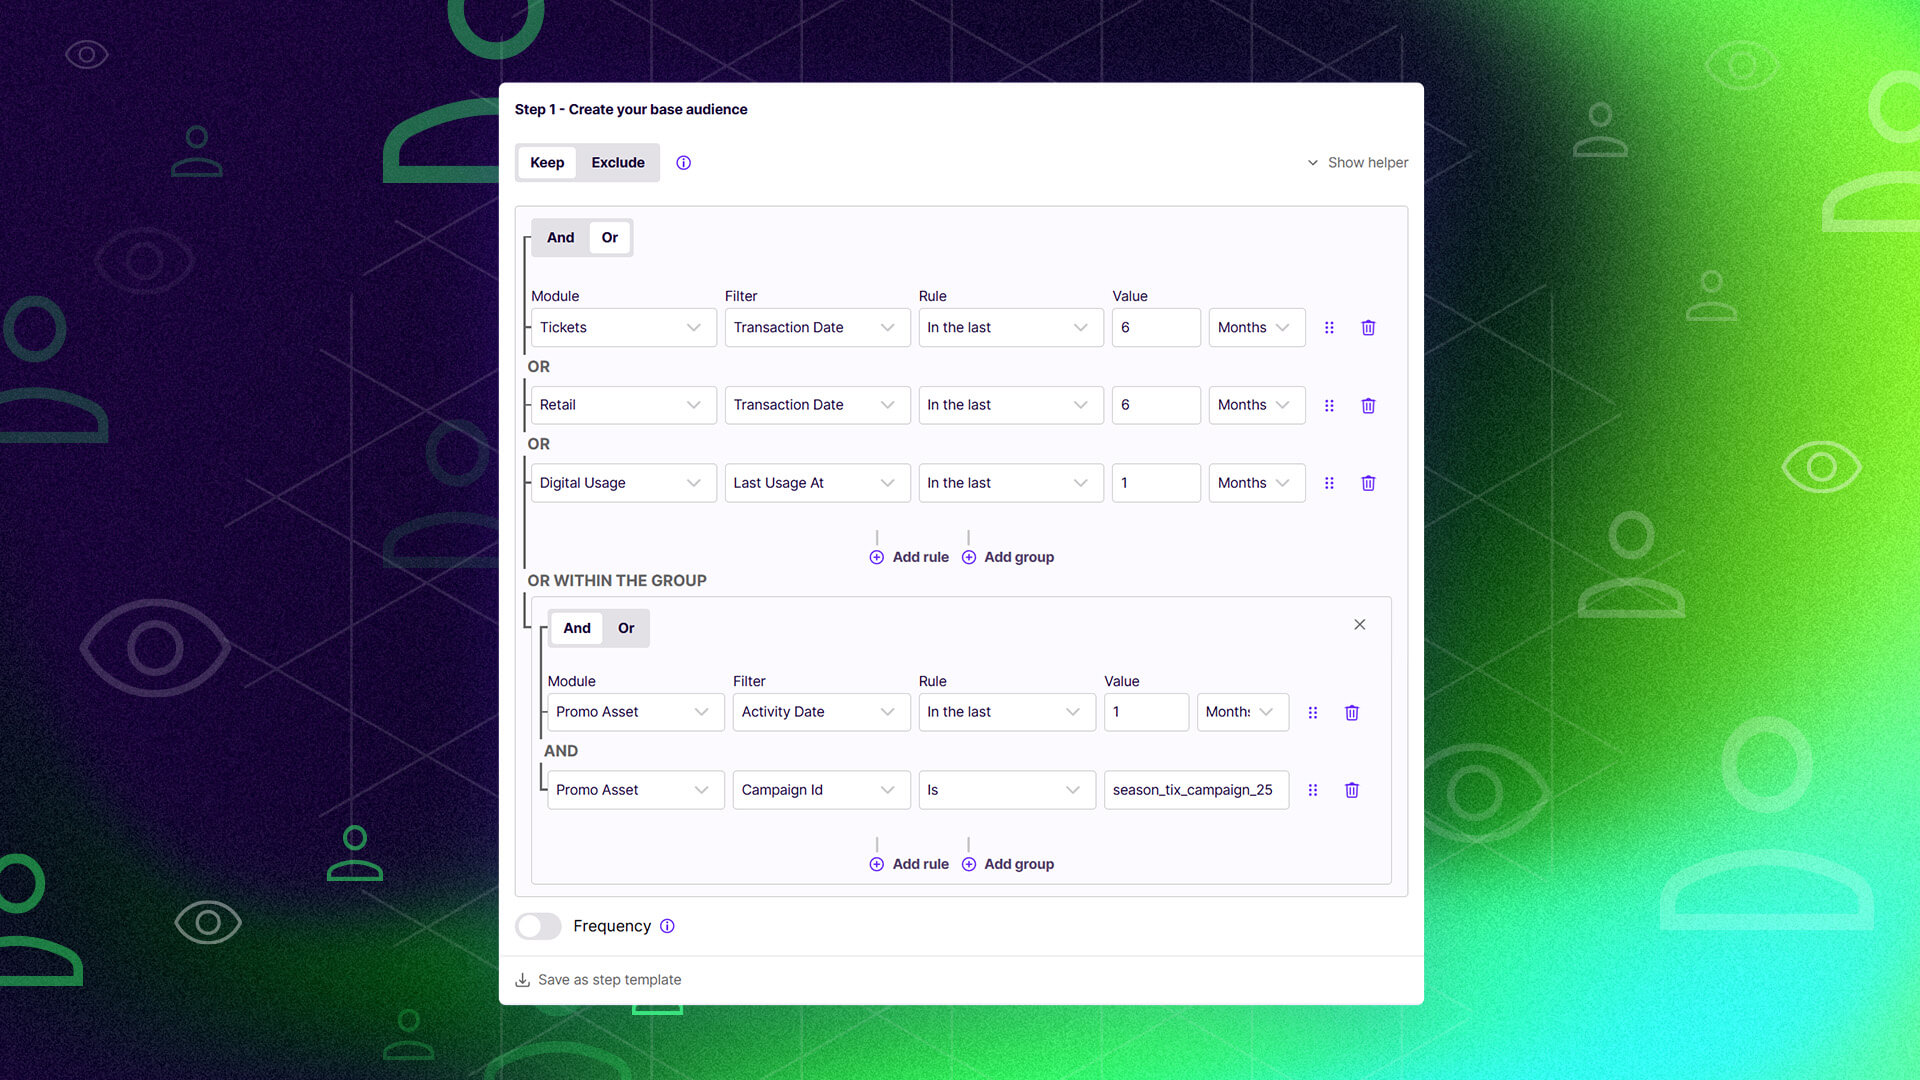Click info icon next to Exclude
This screenshot has width=1920, height=1080.
(683, 163)
